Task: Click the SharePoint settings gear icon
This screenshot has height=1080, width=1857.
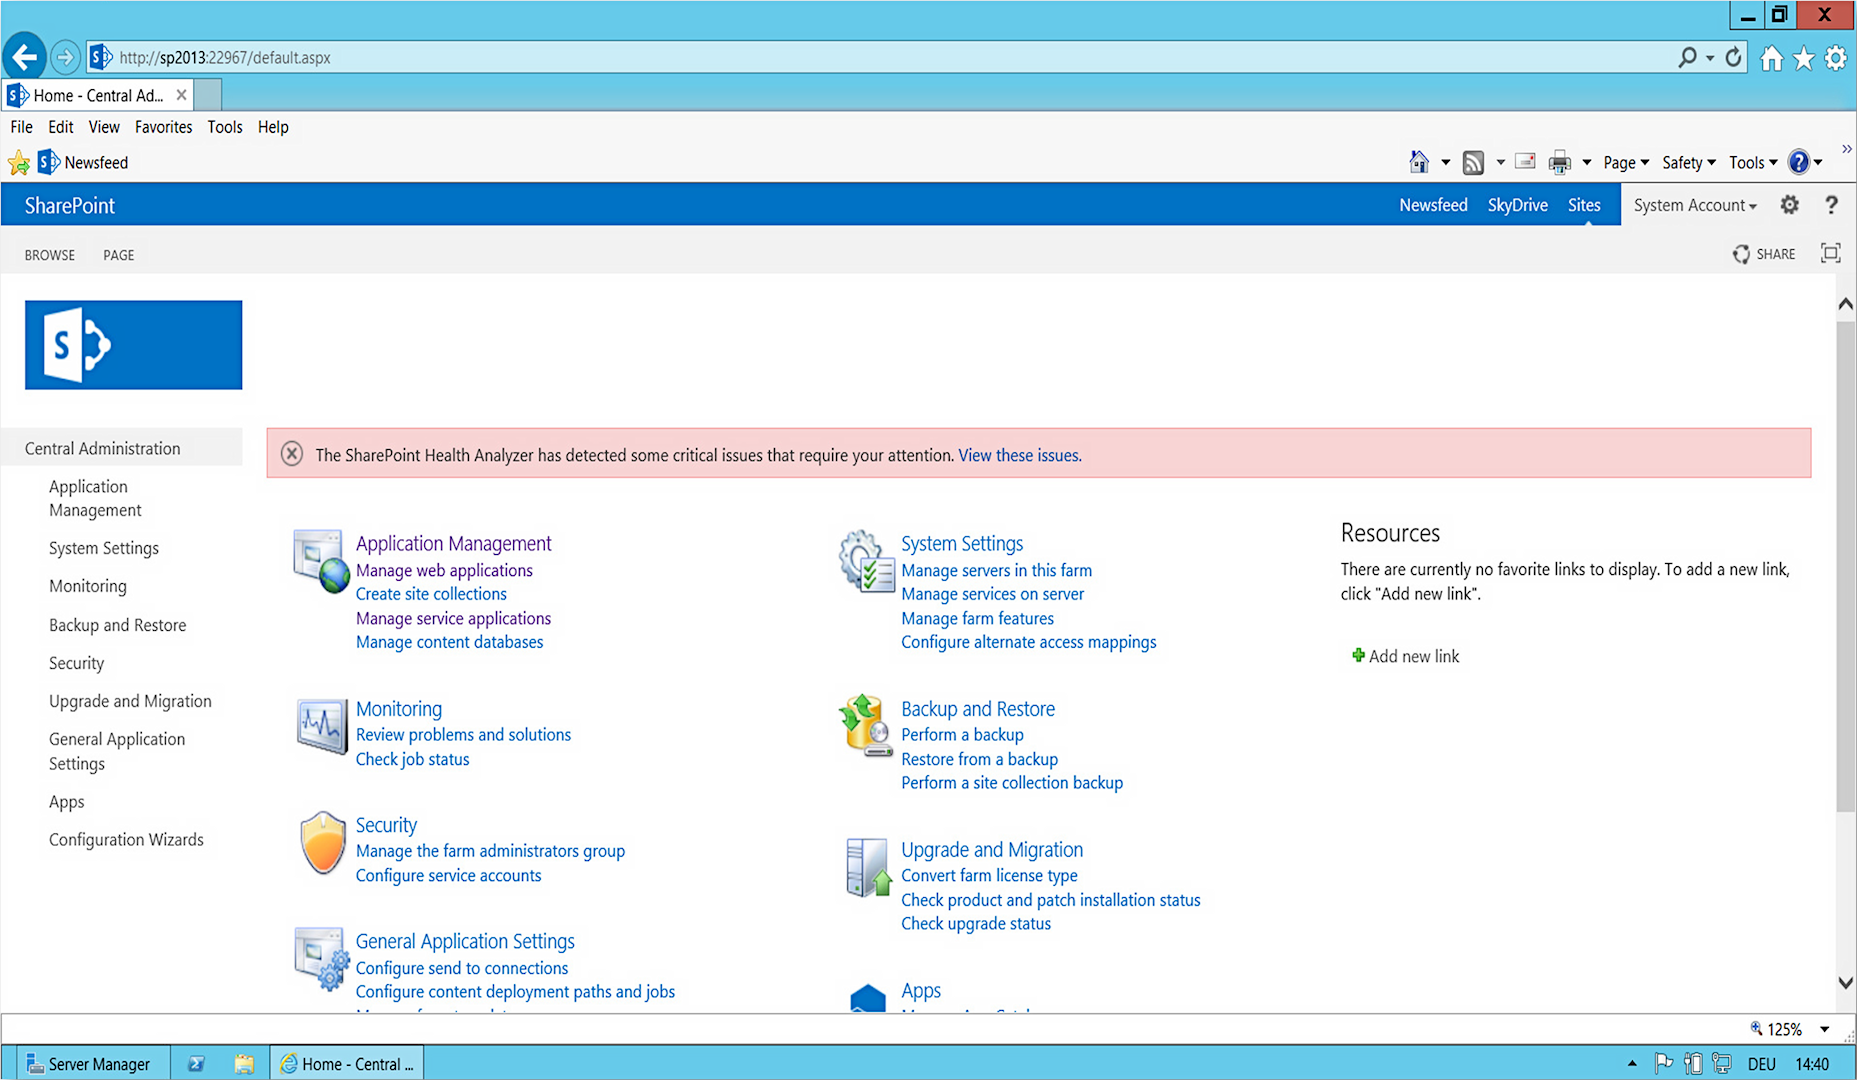Action: pos(1789,205)
